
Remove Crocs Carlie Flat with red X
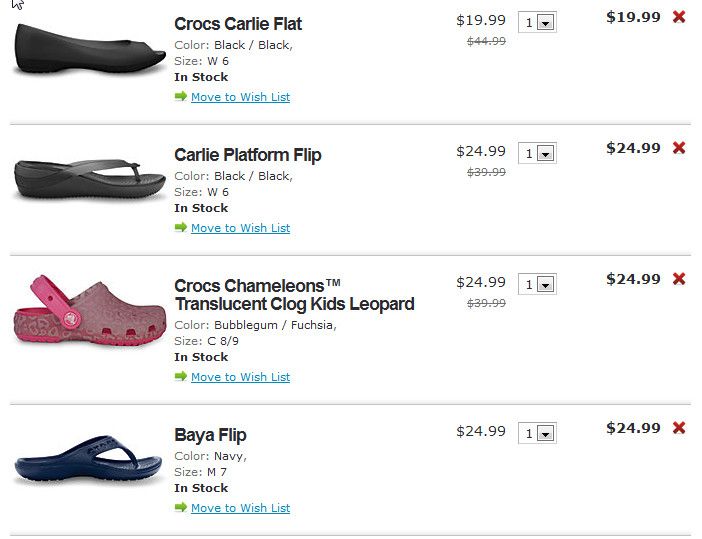[679, 17]
